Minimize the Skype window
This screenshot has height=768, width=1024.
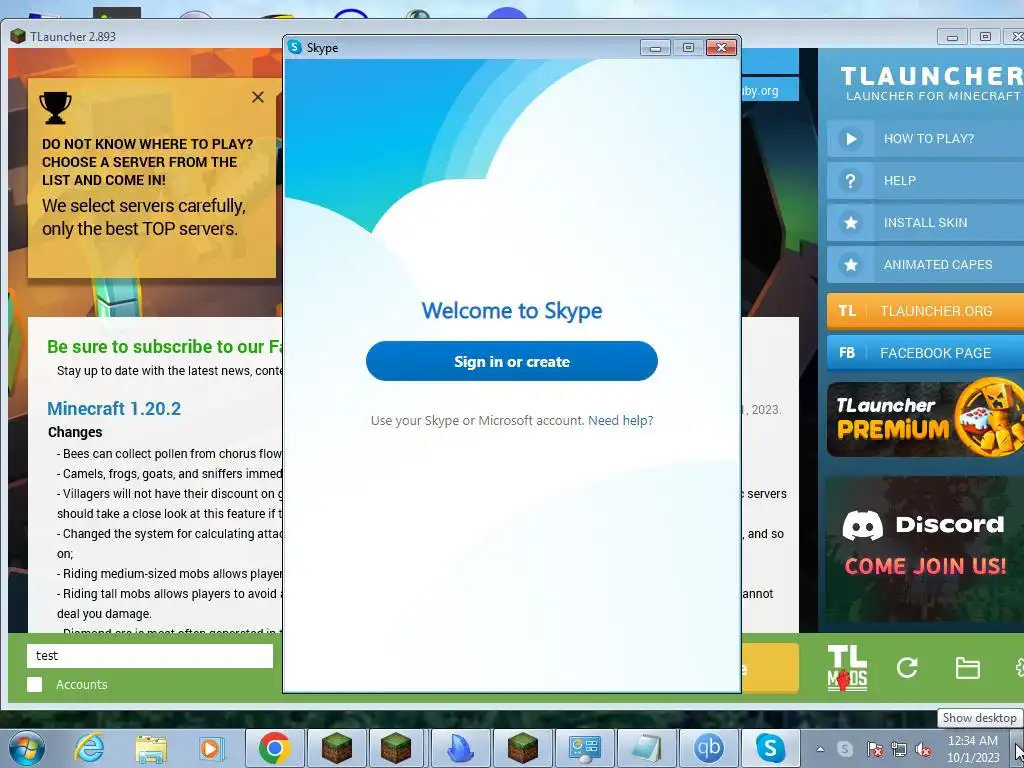[x=655, y=48]
